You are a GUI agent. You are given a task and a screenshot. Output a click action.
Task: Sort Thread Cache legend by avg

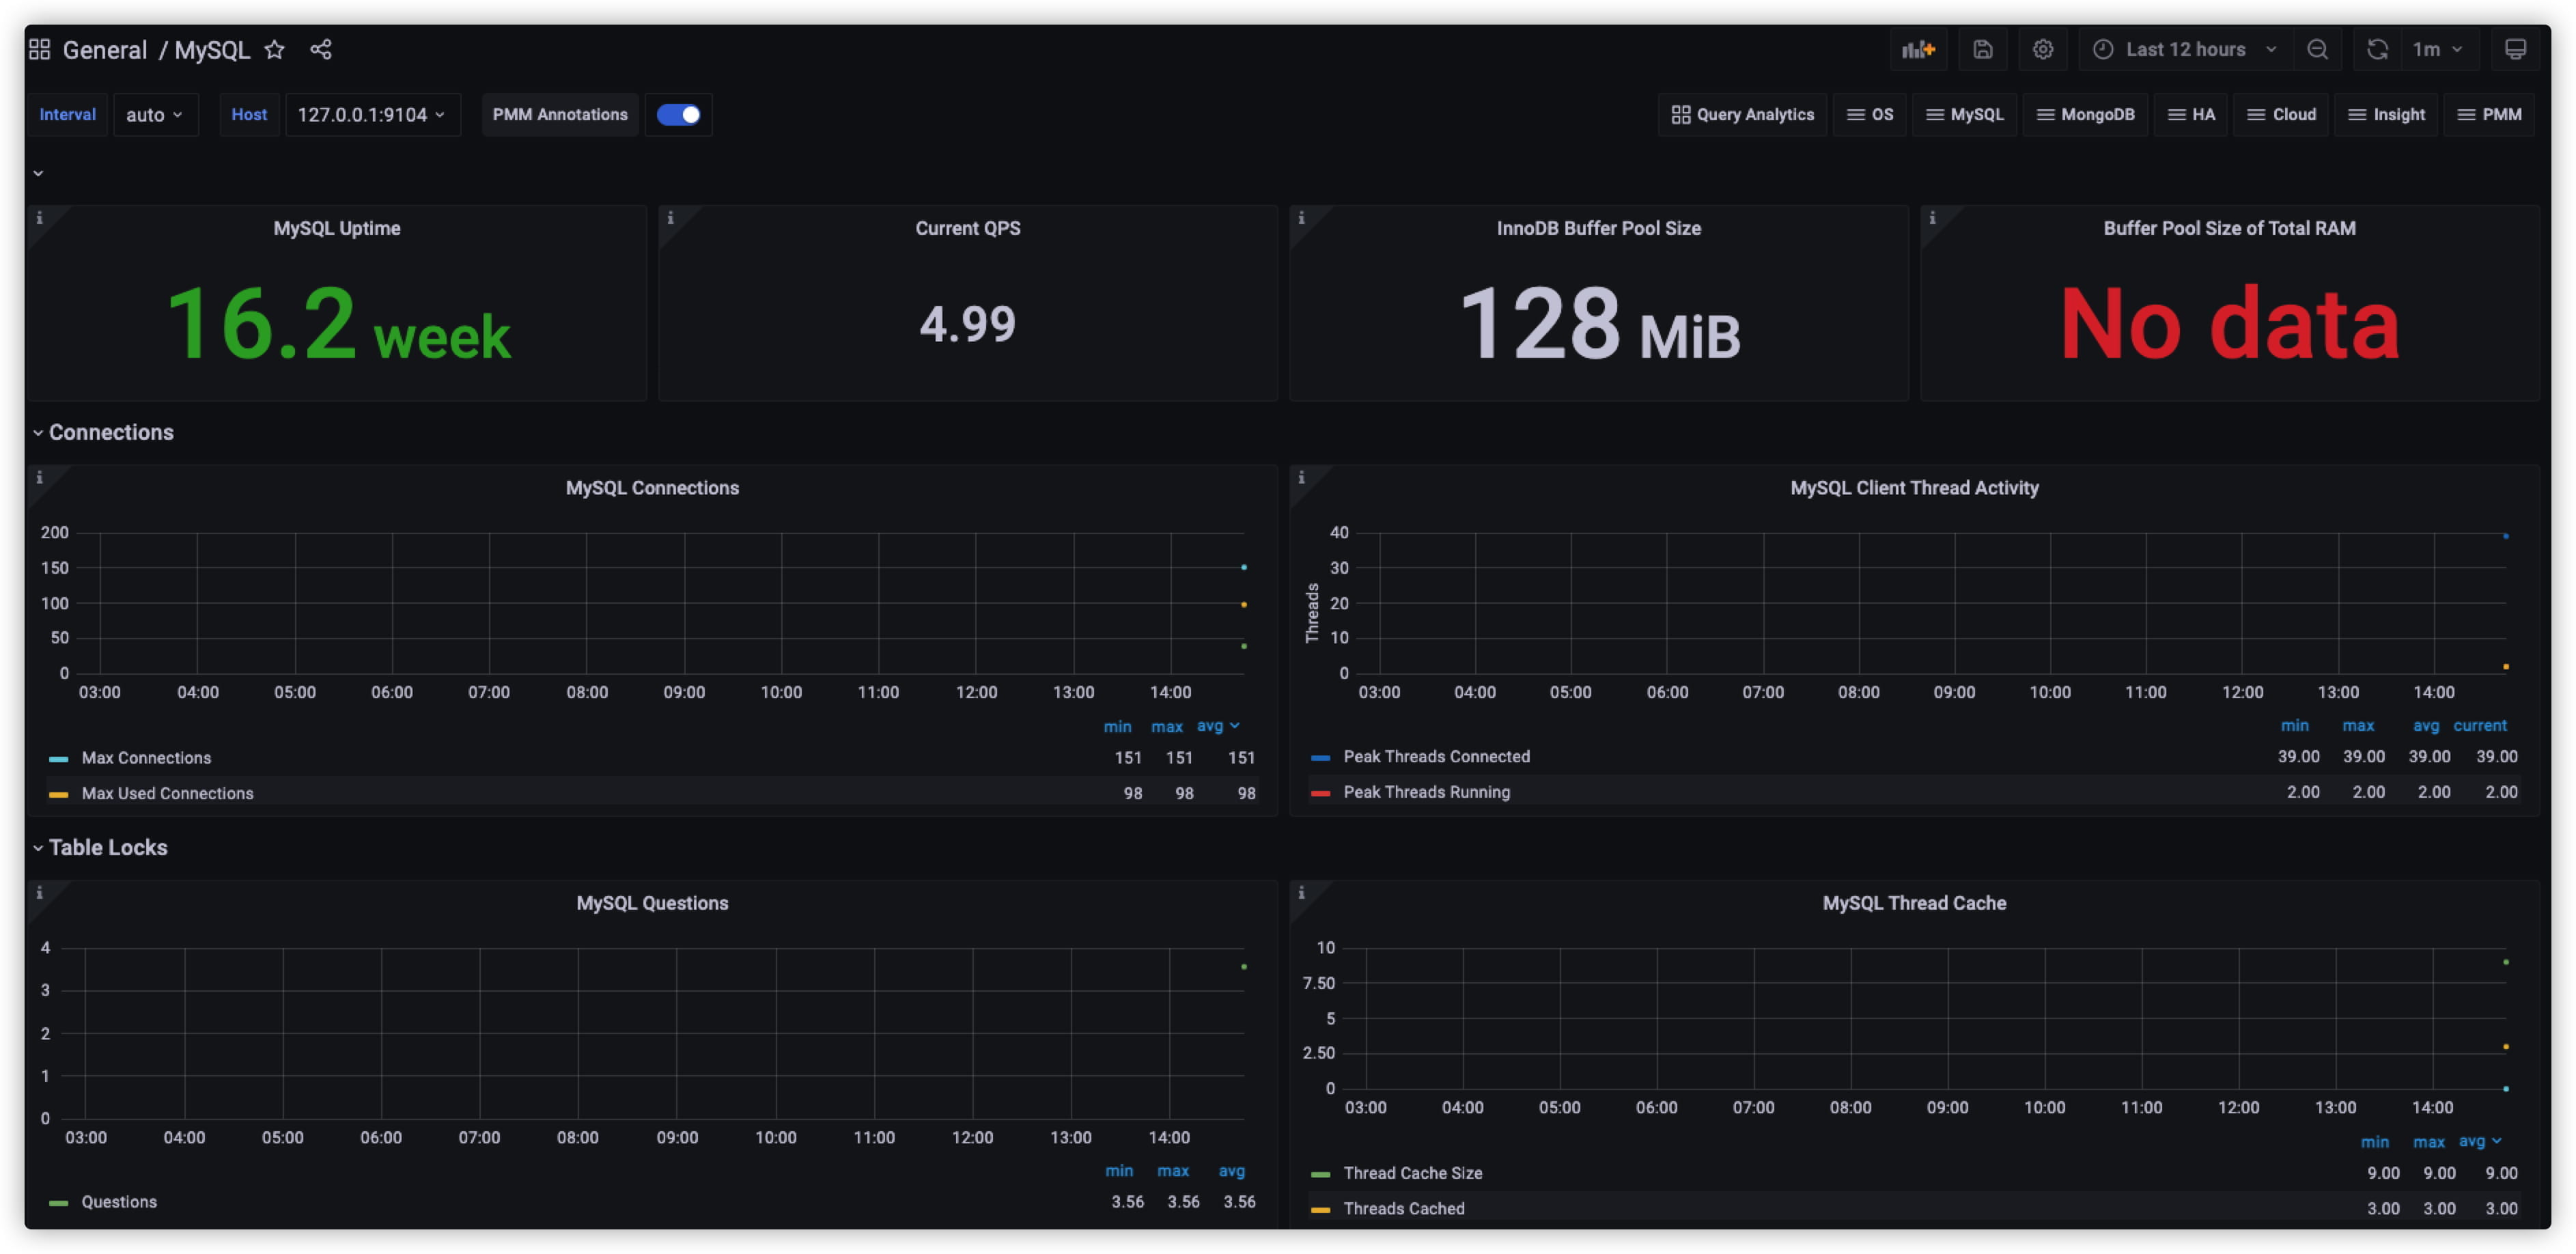click(2479, 1141)
